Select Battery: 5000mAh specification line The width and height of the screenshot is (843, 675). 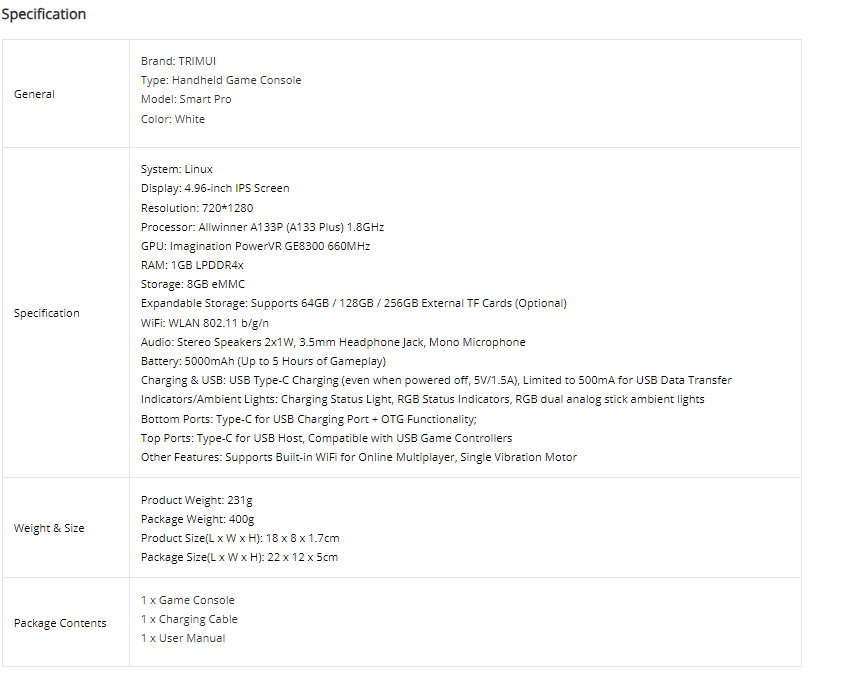(x=263, y=361)
